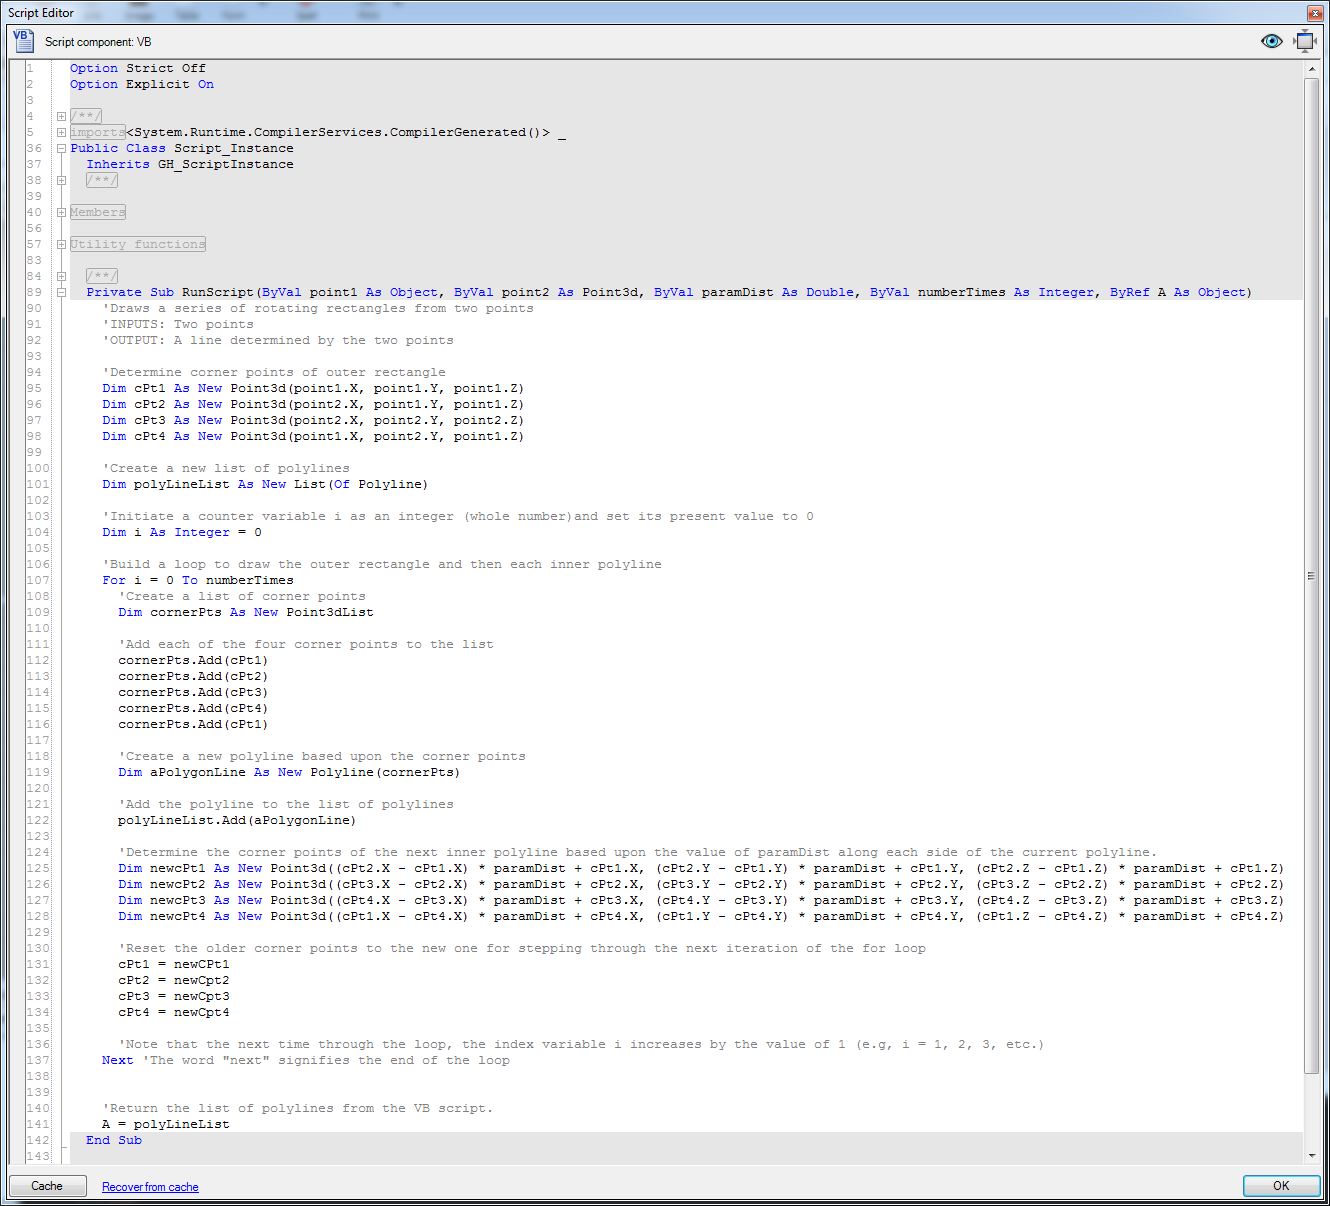Expand the comment region at line 38
Image resolution: width=1330 pixels, height=1206 pixels.
61,180
